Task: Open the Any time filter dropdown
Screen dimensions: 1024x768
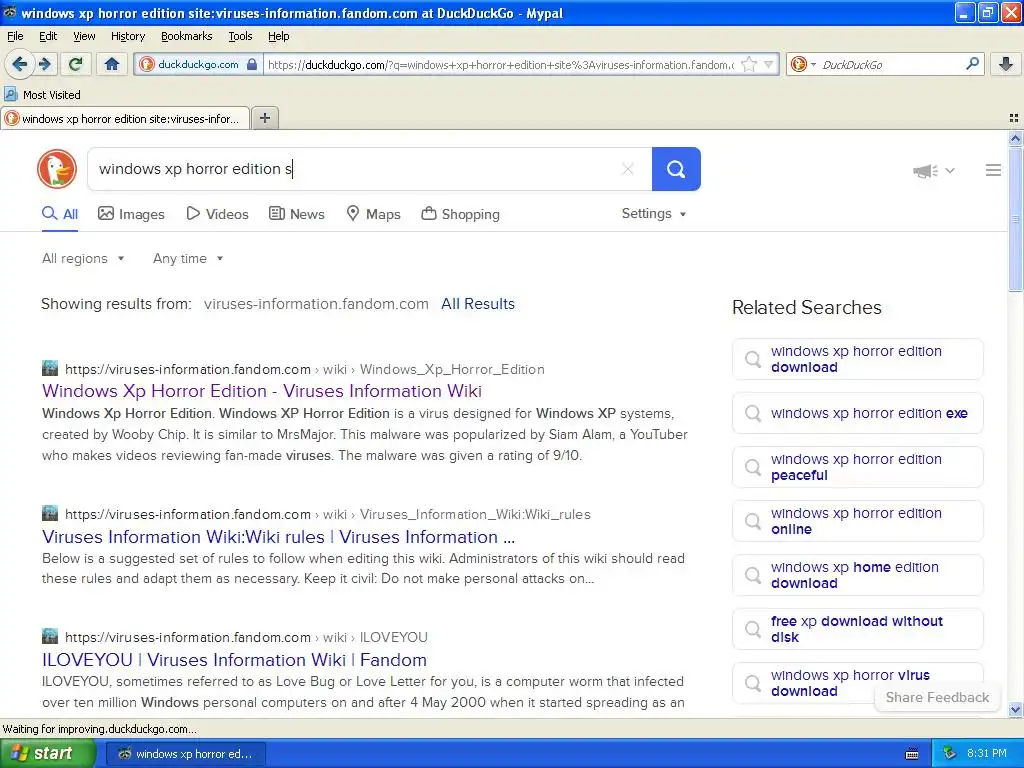Action: 188,259
